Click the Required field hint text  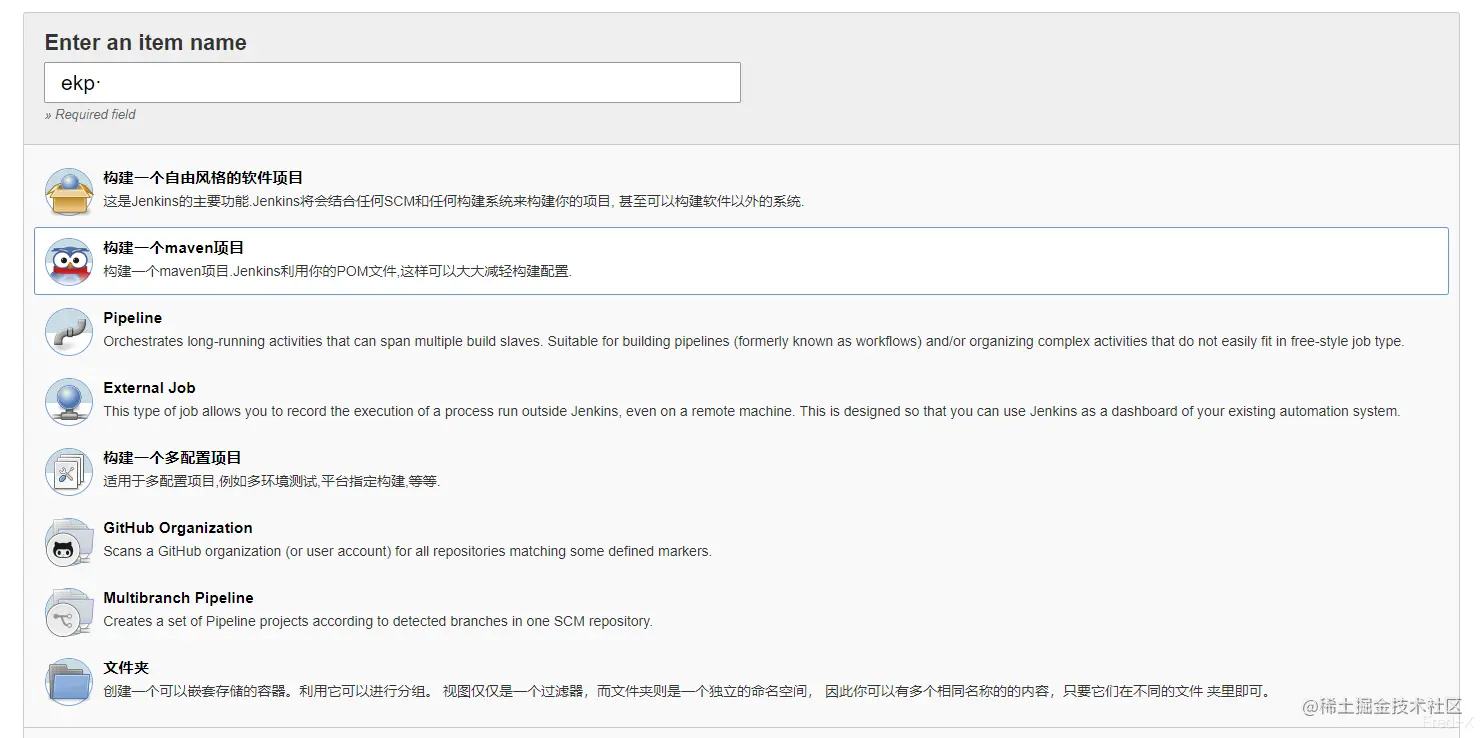90,115
